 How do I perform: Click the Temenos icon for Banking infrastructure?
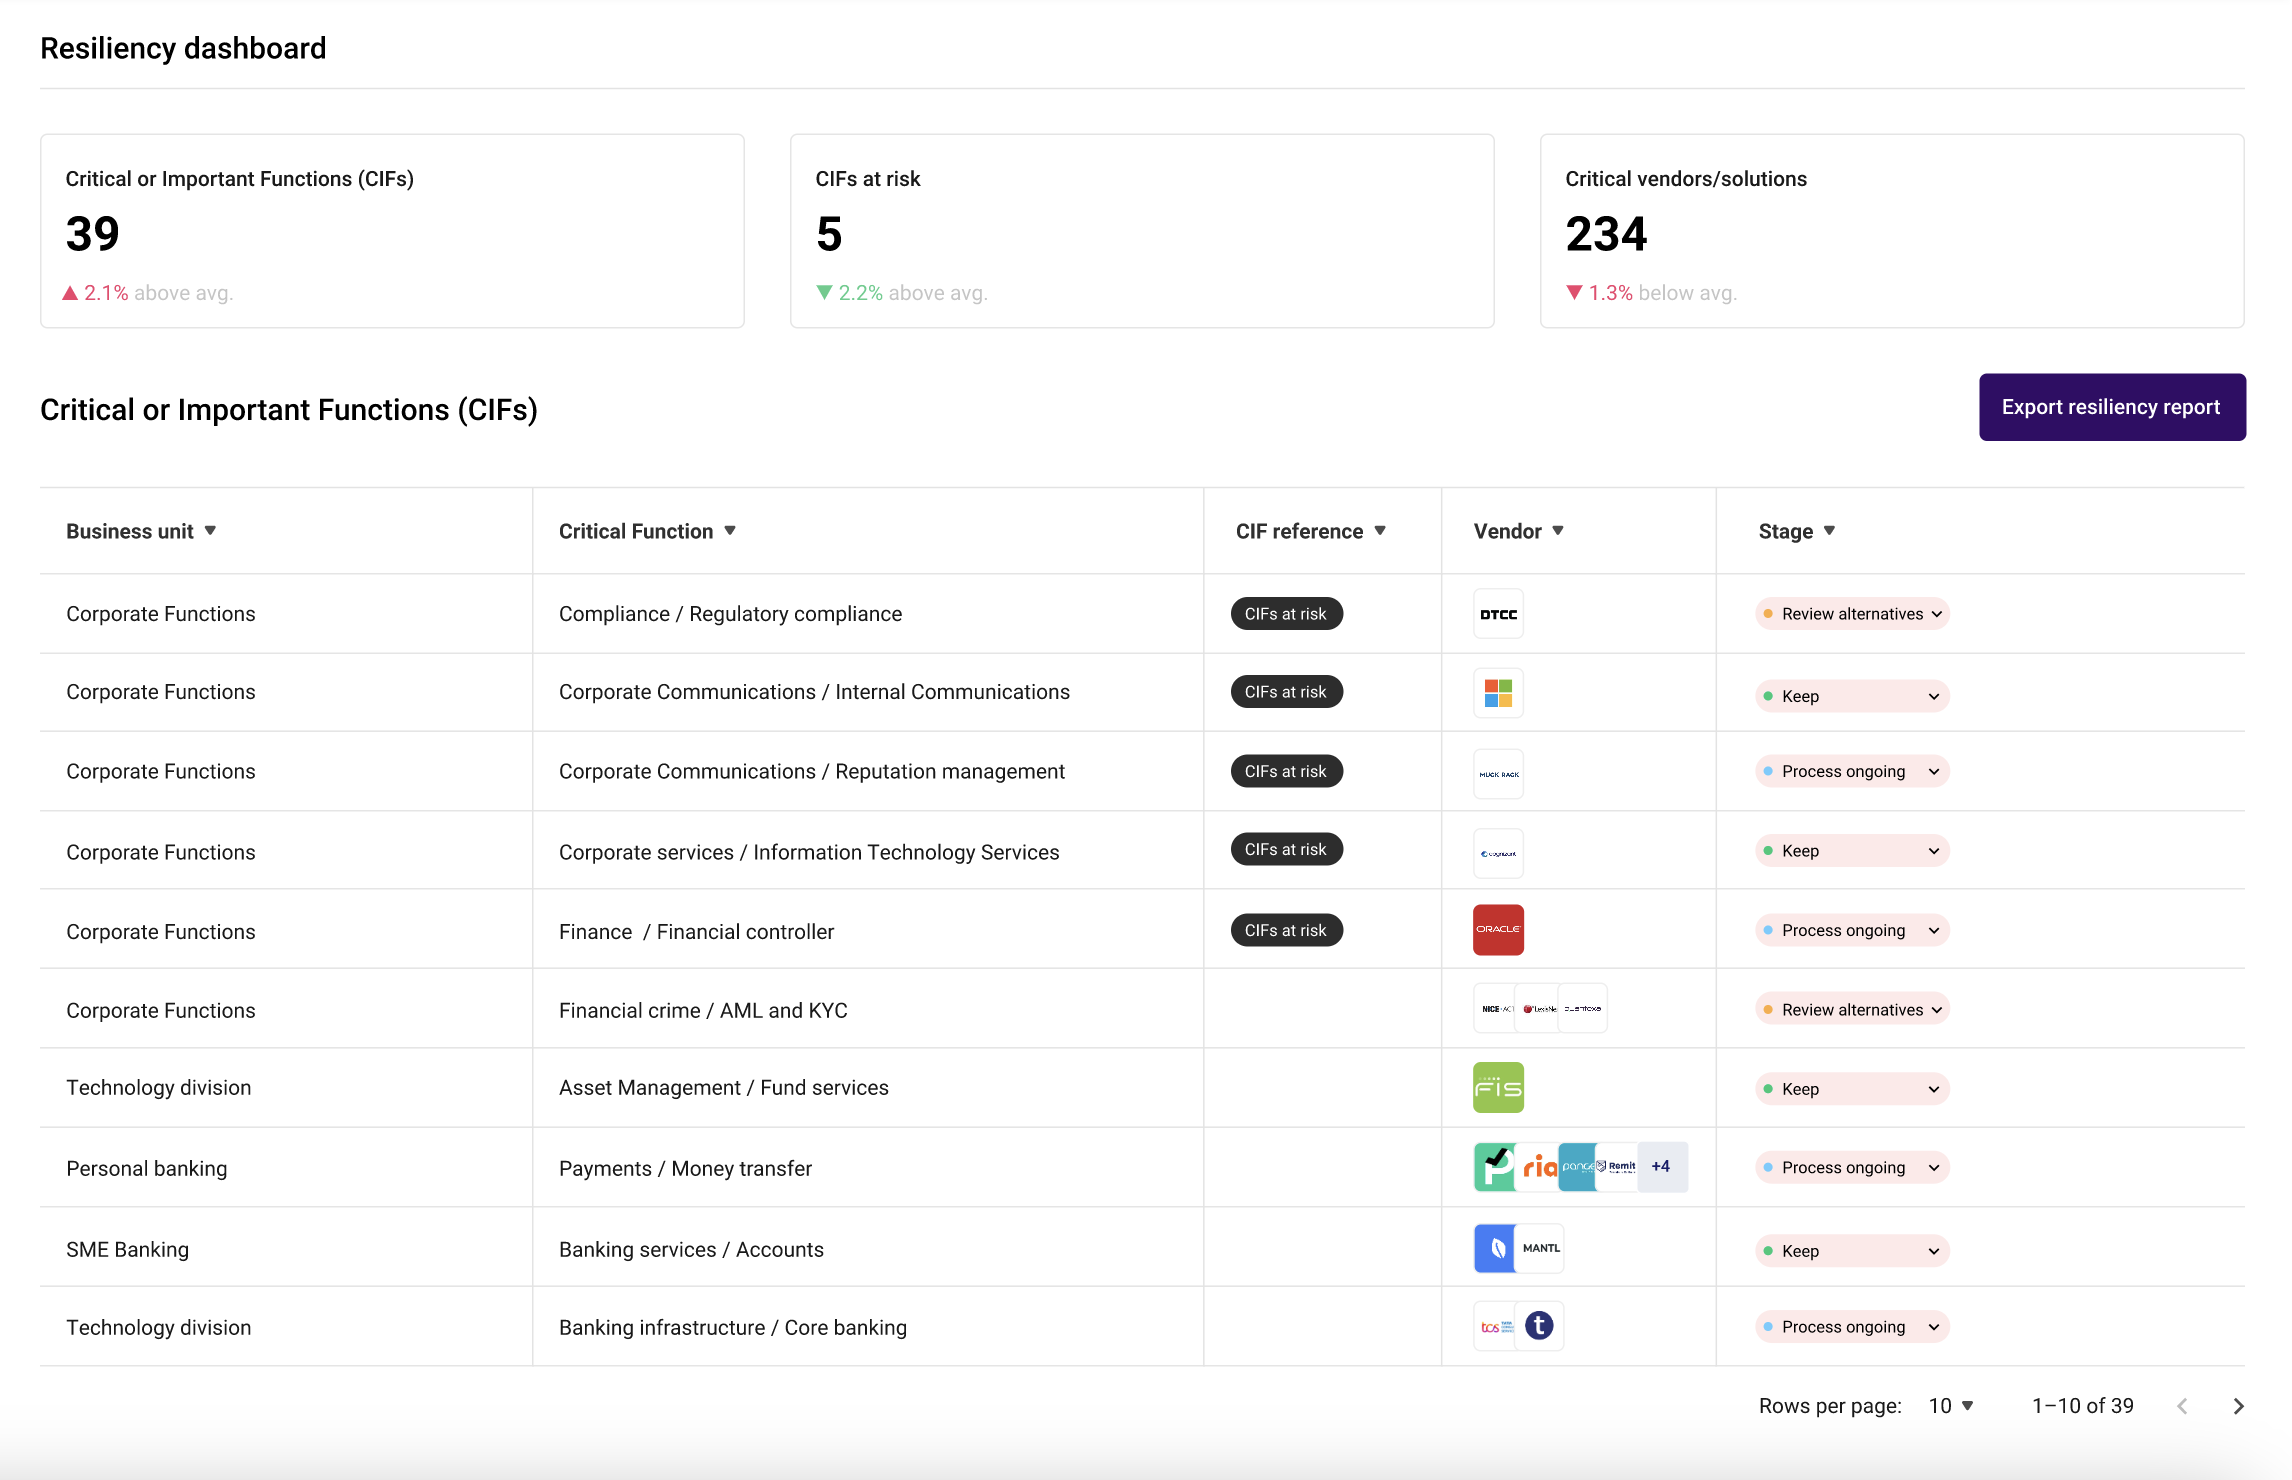tap(1540, 1326)
